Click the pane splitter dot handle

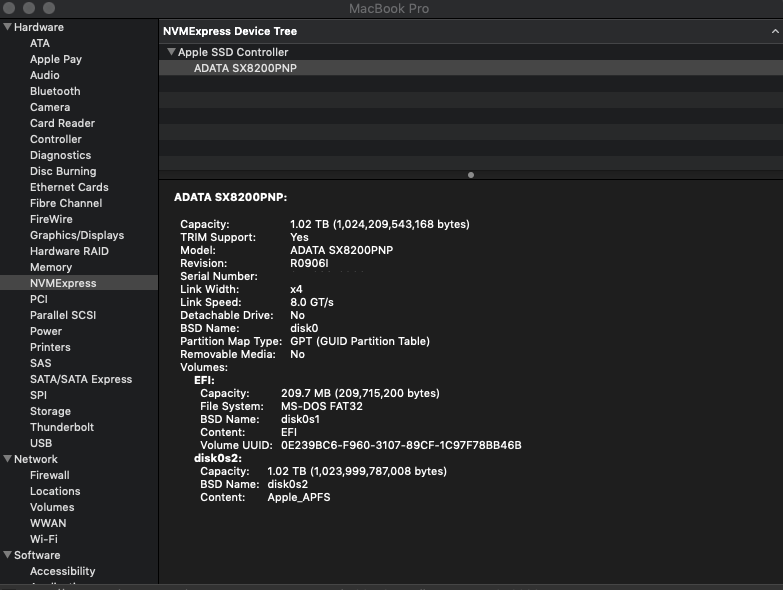click(470, 175)
